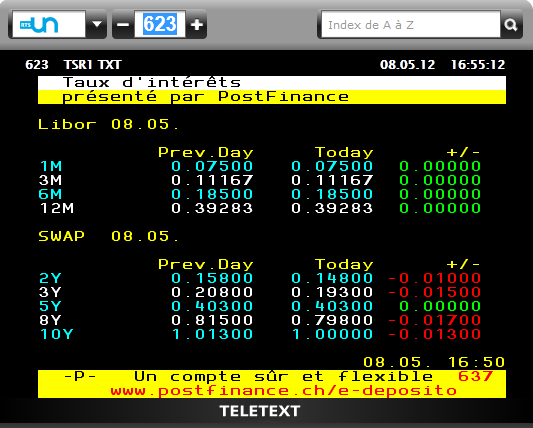This screenshot has height=428, width=533.
Task: Focus the Index de A à Z search field
Action: coord(411,24)
